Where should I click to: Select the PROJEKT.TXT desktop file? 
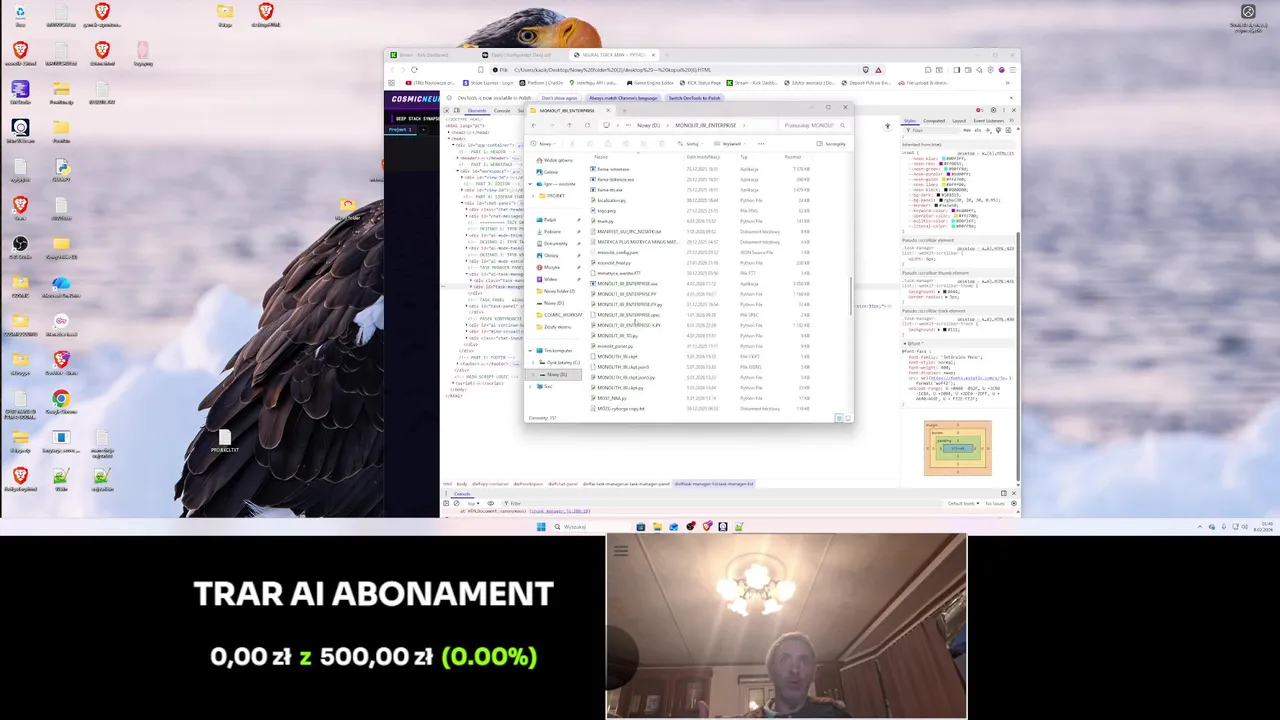tap(224, 441)
